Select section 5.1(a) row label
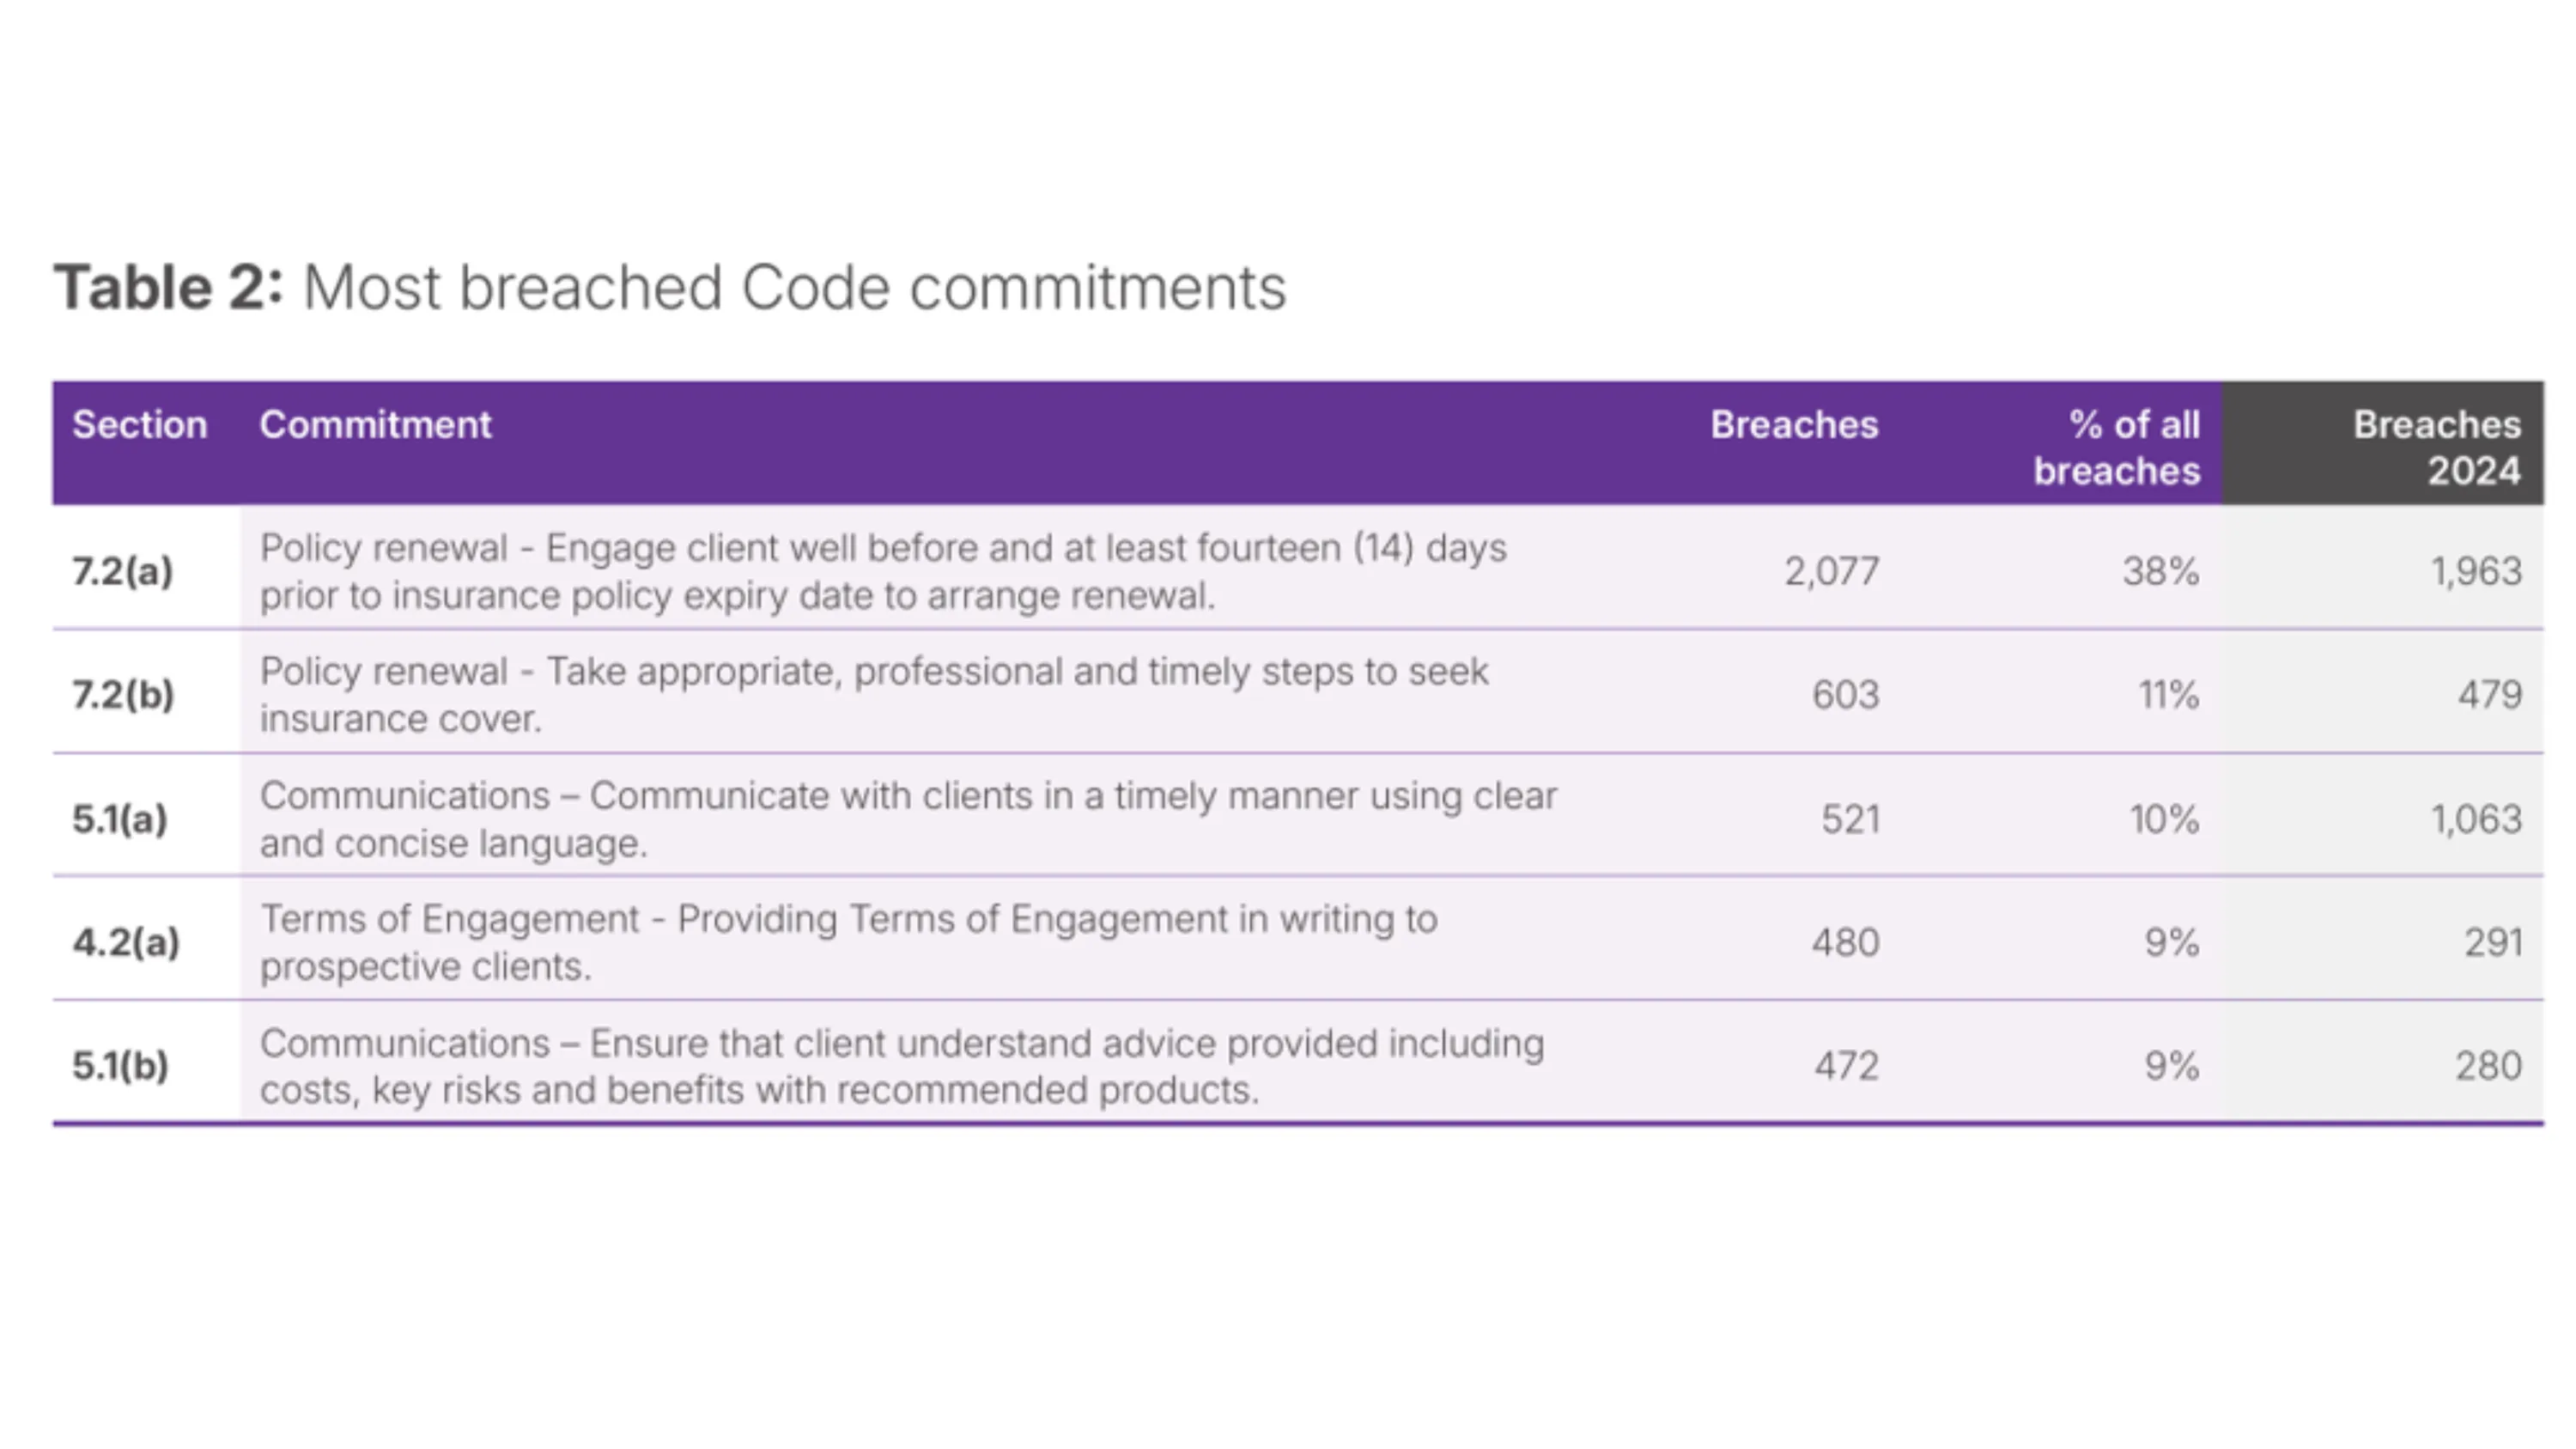This screenshot has height=1449, width=2576. pos(120,819)
